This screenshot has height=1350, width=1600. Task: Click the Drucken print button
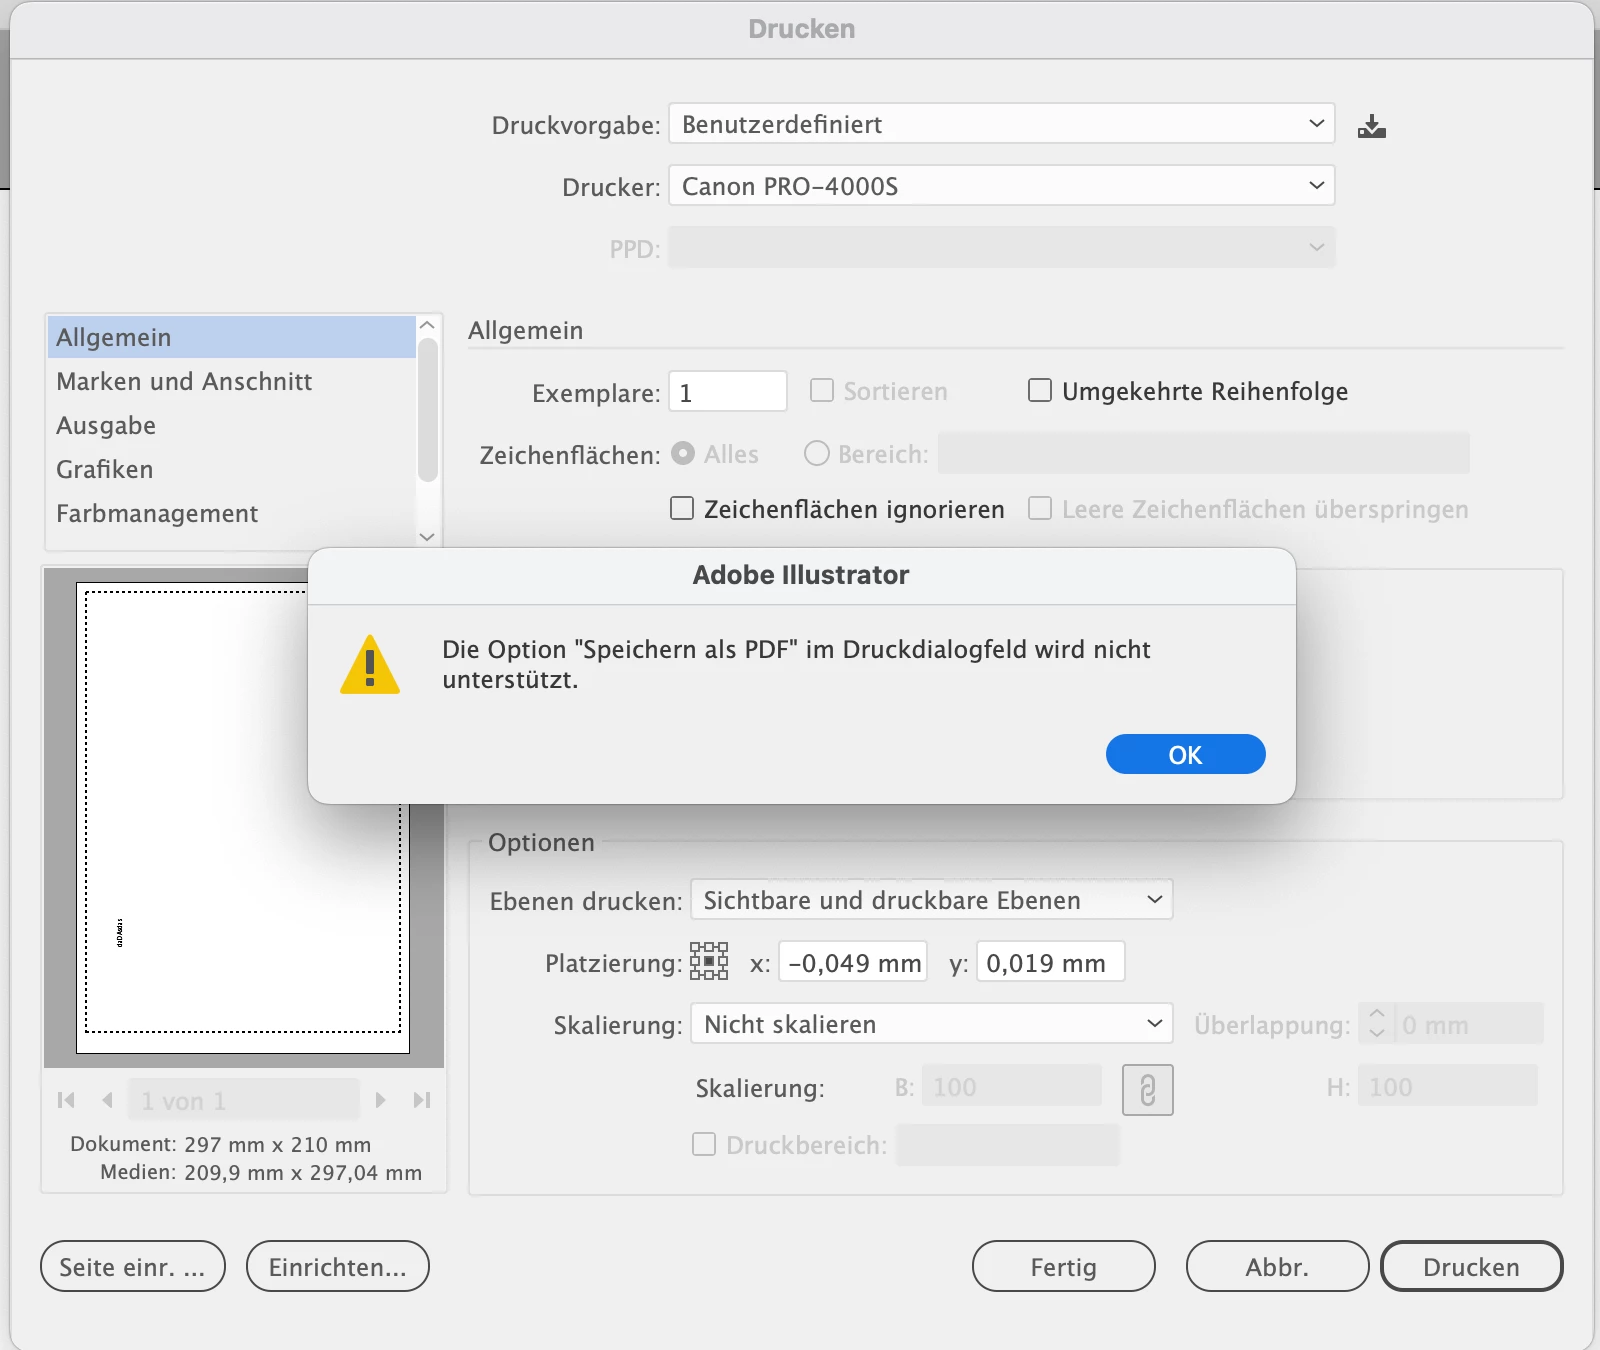(x=1471, y=1266)
